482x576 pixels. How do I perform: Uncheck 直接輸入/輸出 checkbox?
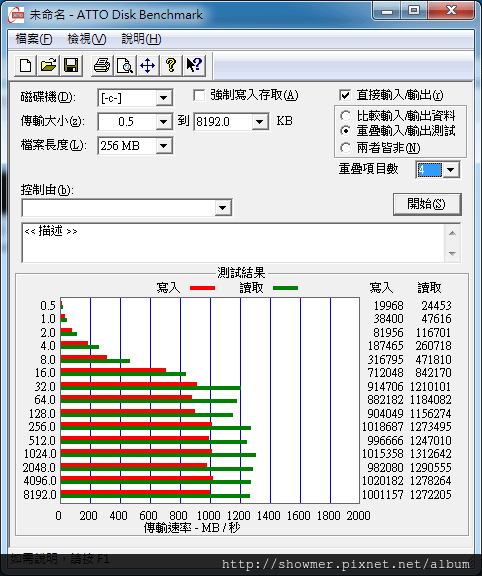coord(345,96)
